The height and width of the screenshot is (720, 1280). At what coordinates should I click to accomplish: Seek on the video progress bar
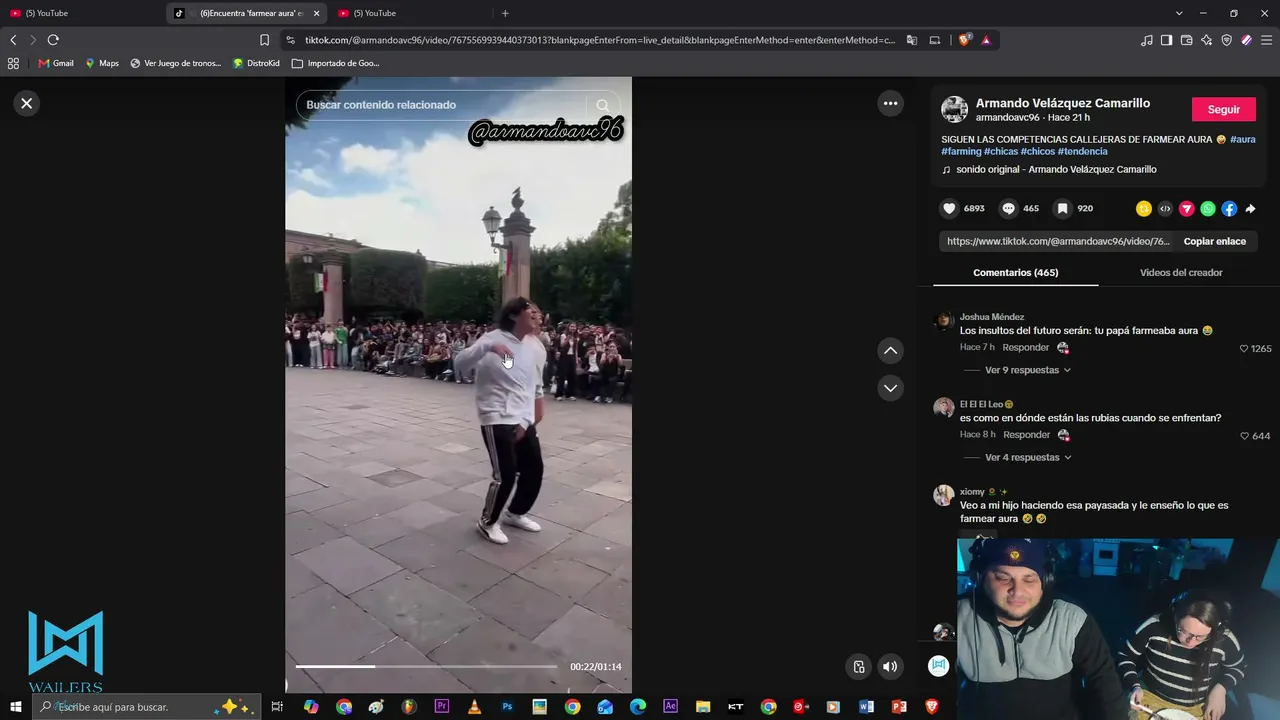pos(426,666)
